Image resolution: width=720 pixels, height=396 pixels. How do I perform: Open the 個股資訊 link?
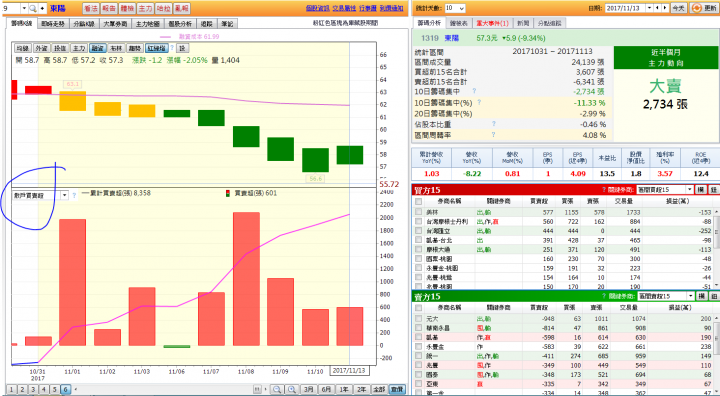(x=317, y=8)
